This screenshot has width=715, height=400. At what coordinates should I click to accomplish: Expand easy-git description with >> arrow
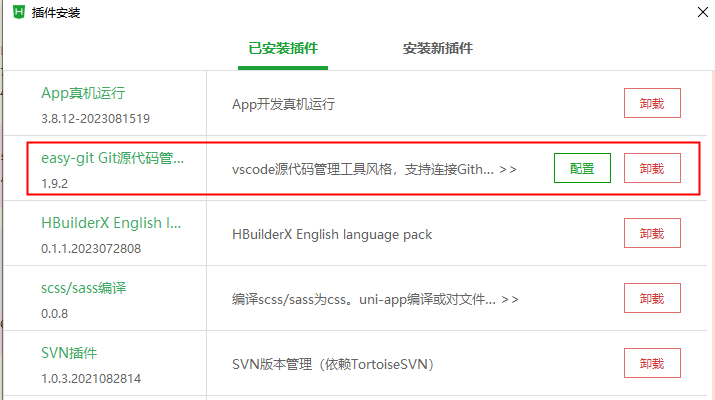click(508, 170)
